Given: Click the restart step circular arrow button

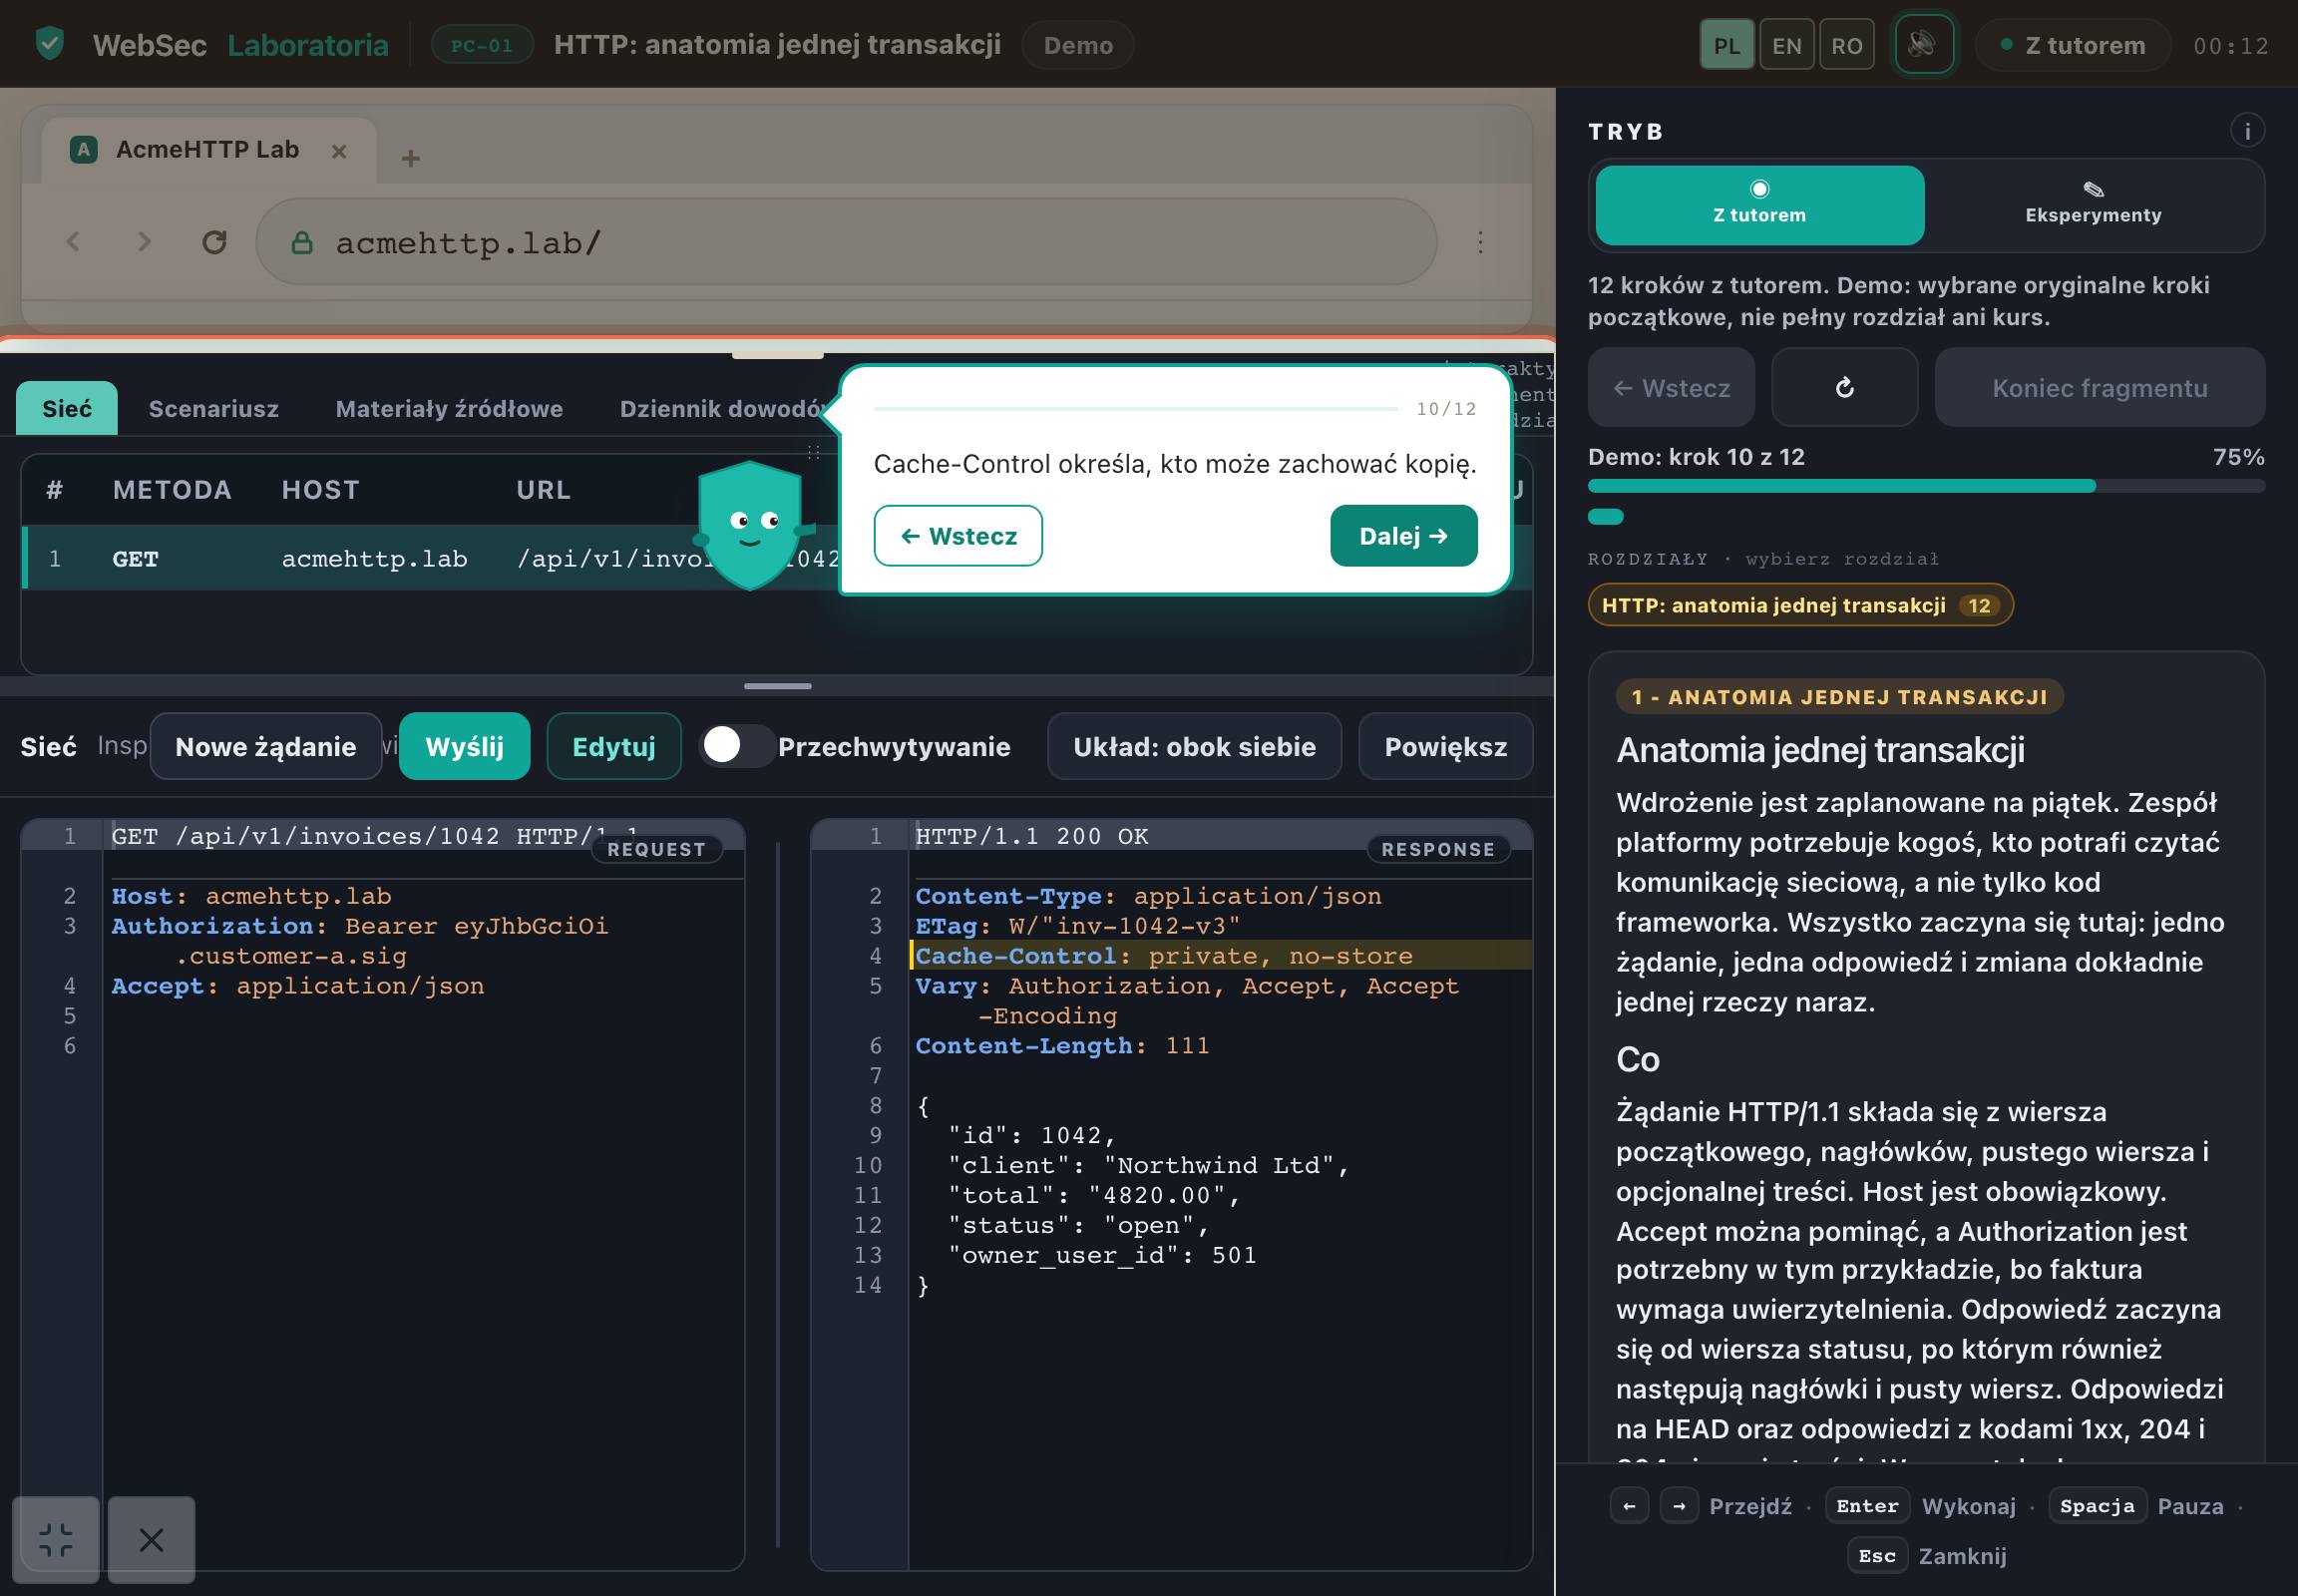Looking at the screenshot, I should tap(1843, 388).
